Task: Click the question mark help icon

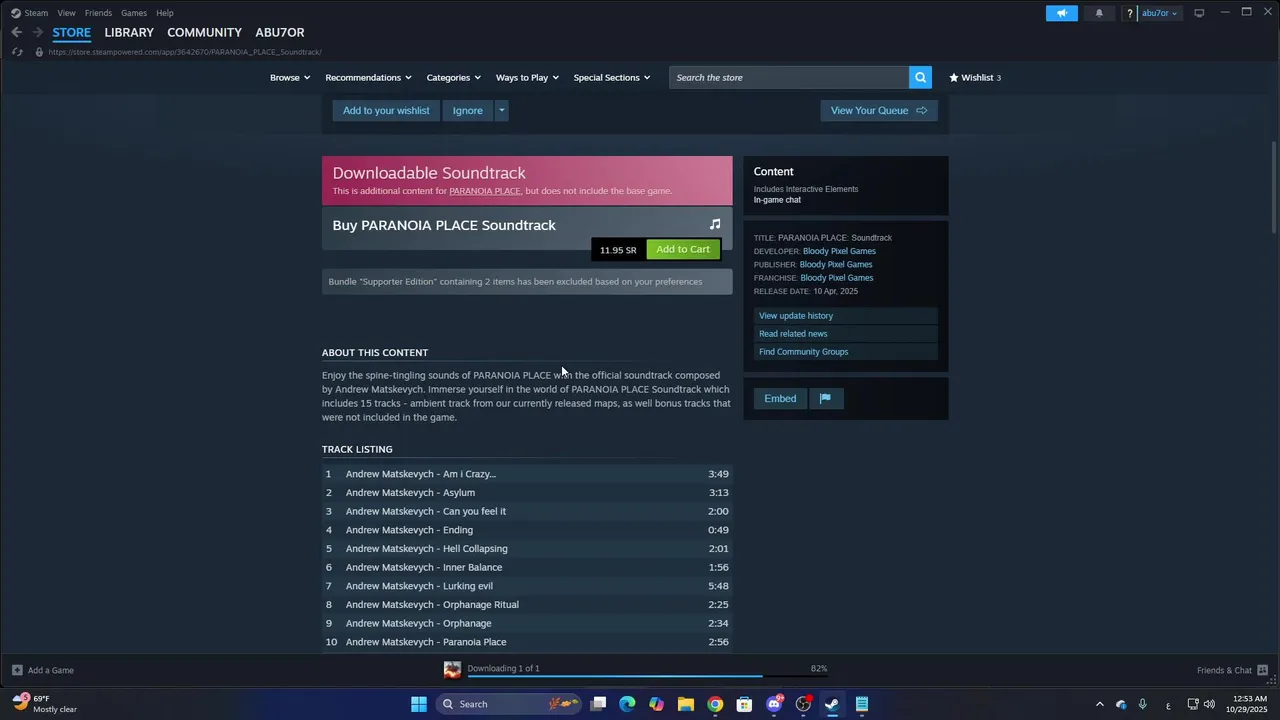Action: coord(1130,13)
